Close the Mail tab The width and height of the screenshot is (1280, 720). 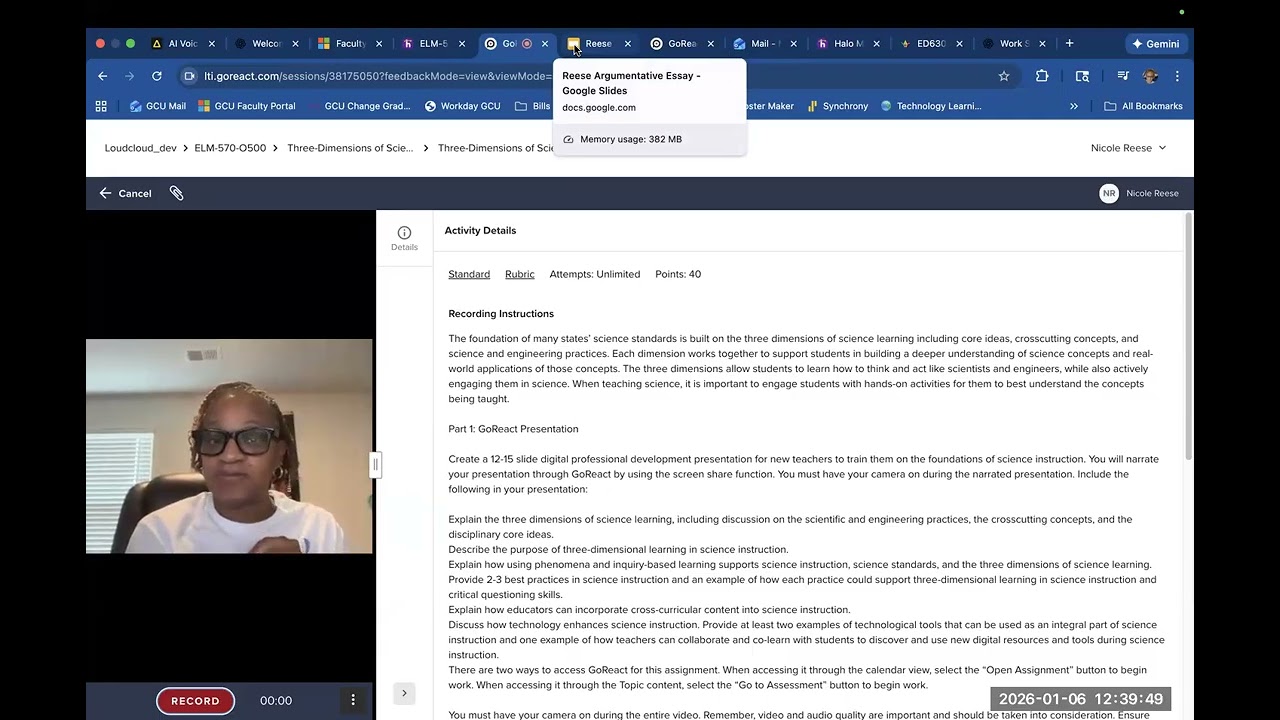coord(793,44)
